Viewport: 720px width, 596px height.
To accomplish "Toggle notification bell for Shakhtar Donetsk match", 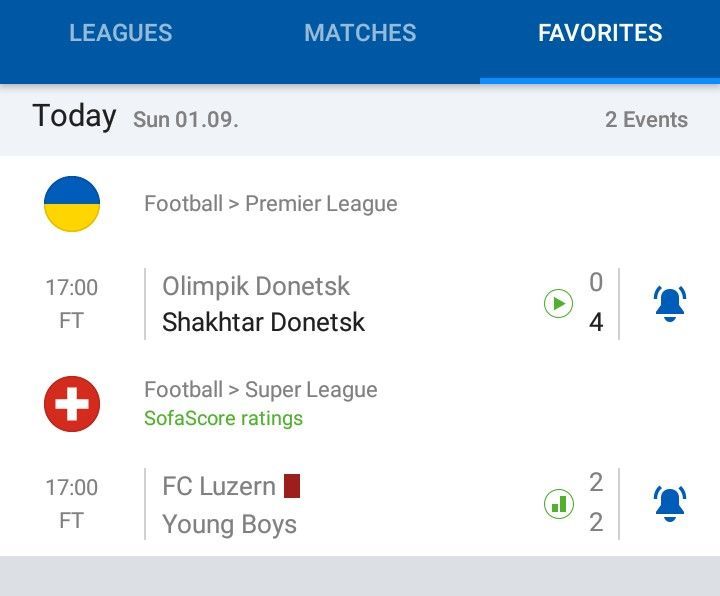I will click(x=669, y=303).
